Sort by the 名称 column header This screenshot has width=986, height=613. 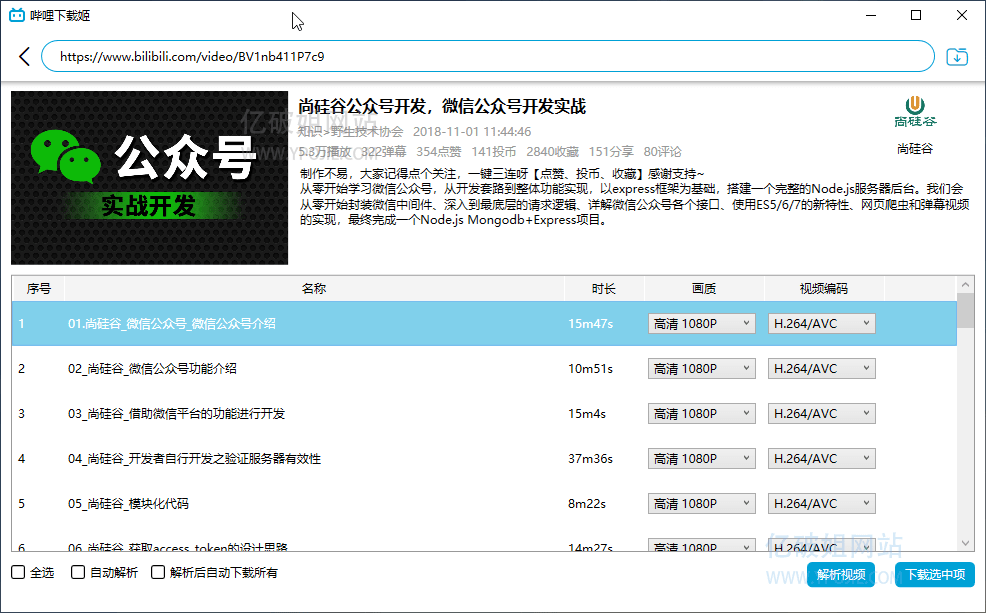tap(314, 289)
